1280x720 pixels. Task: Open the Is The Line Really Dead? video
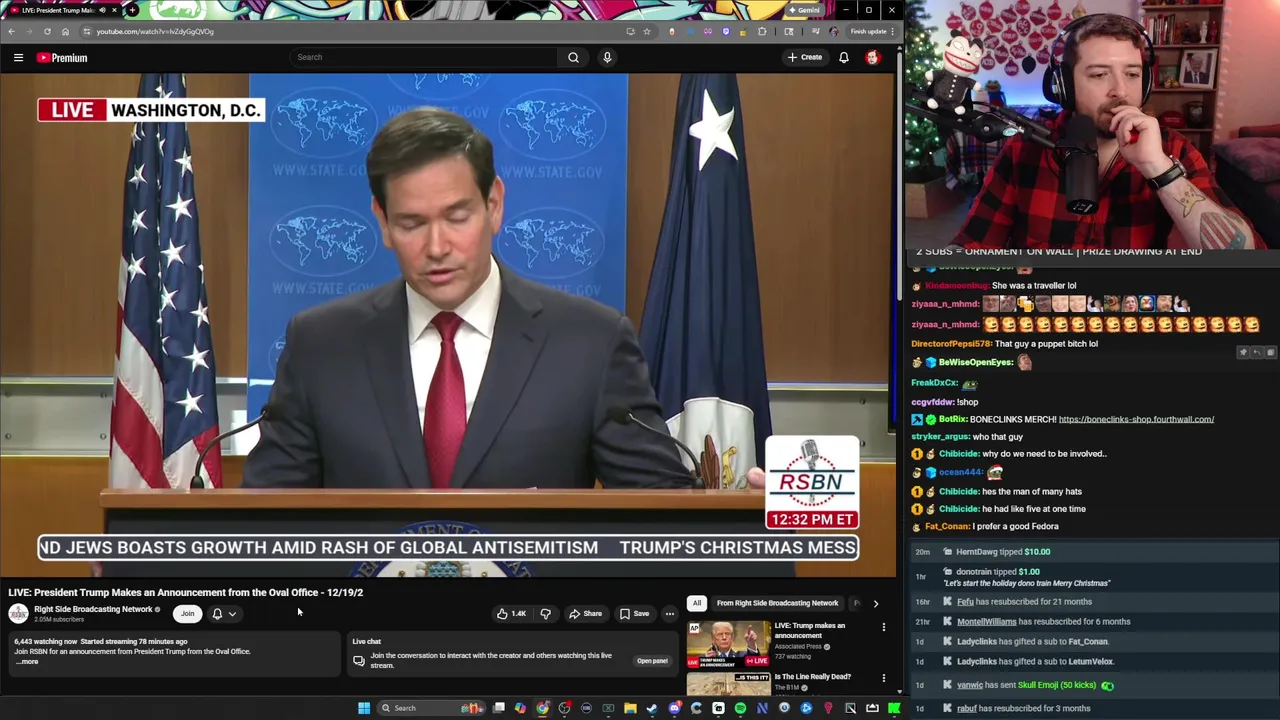click(812, 677)
